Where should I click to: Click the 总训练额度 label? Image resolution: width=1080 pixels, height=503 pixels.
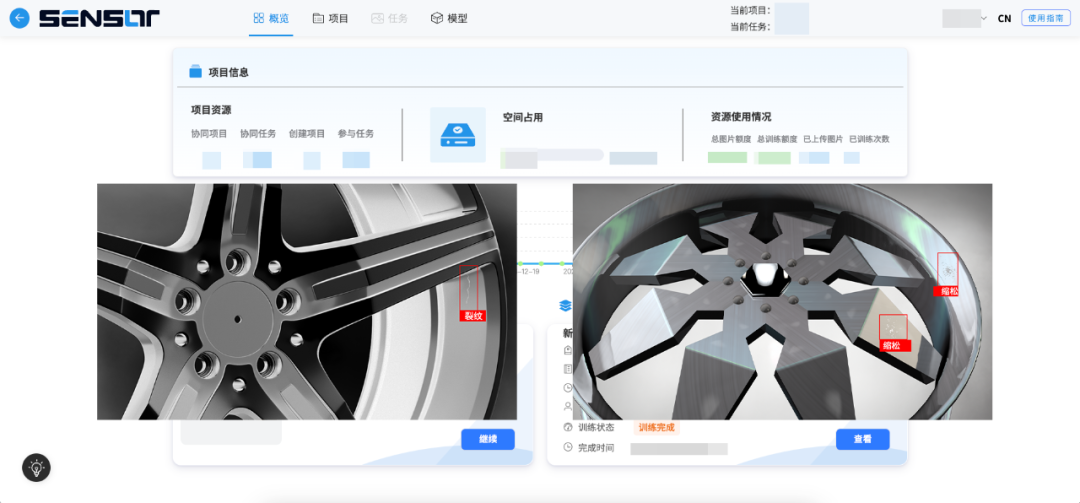(777, 138)
